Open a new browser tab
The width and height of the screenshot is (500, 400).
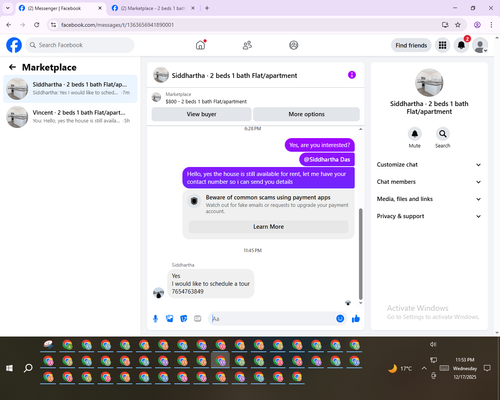pyautogui.click(x=207, y=8)
